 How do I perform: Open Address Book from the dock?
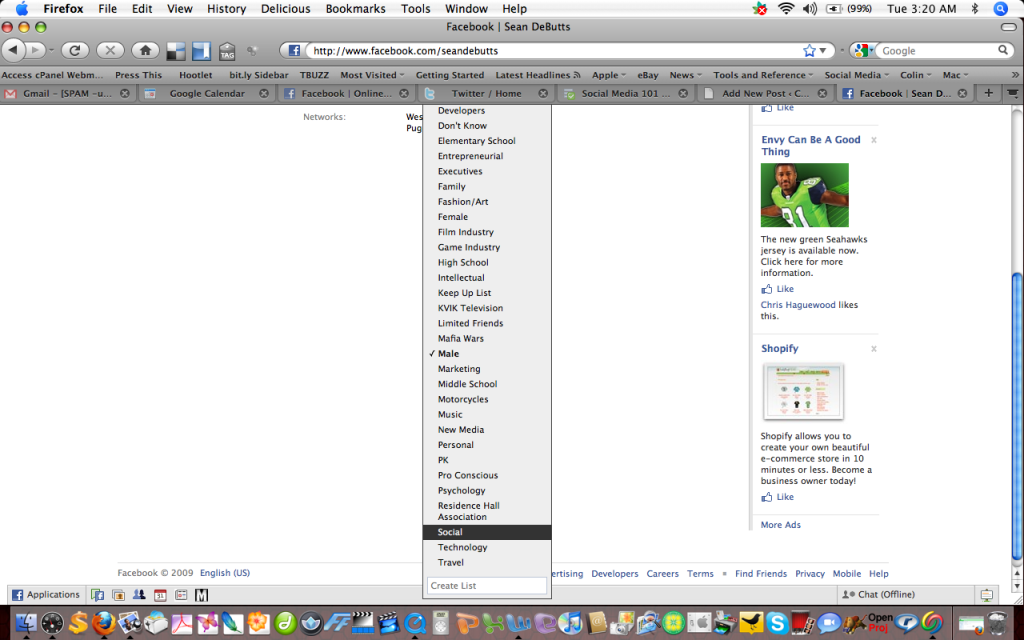tap(597, 623)
